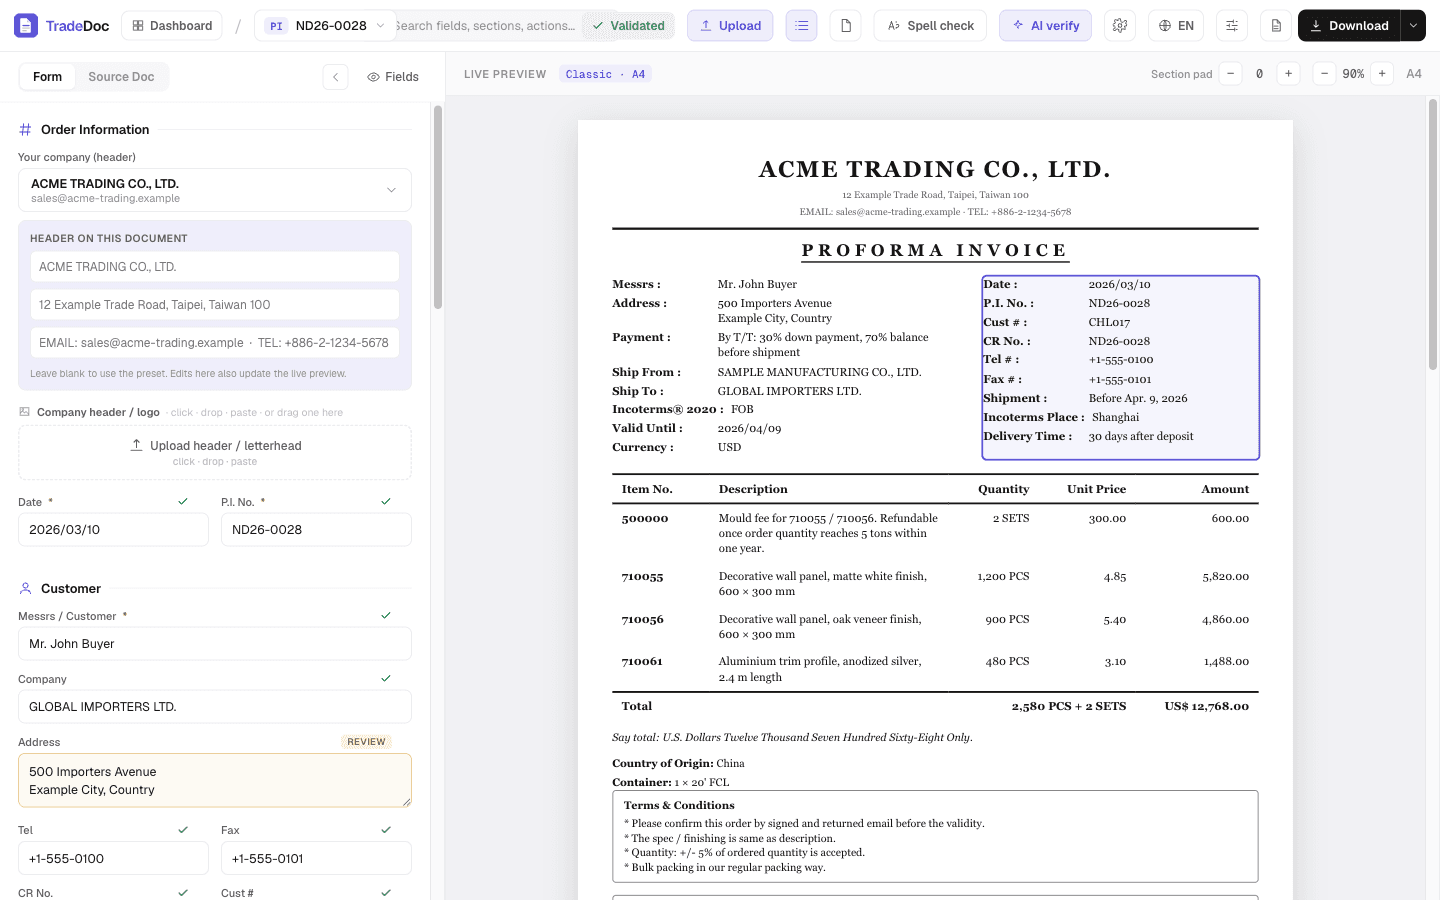This screenshot has height=900, width=1440.
Task: Toggle Fields visibility eye
Action: (x=393, y=77)
